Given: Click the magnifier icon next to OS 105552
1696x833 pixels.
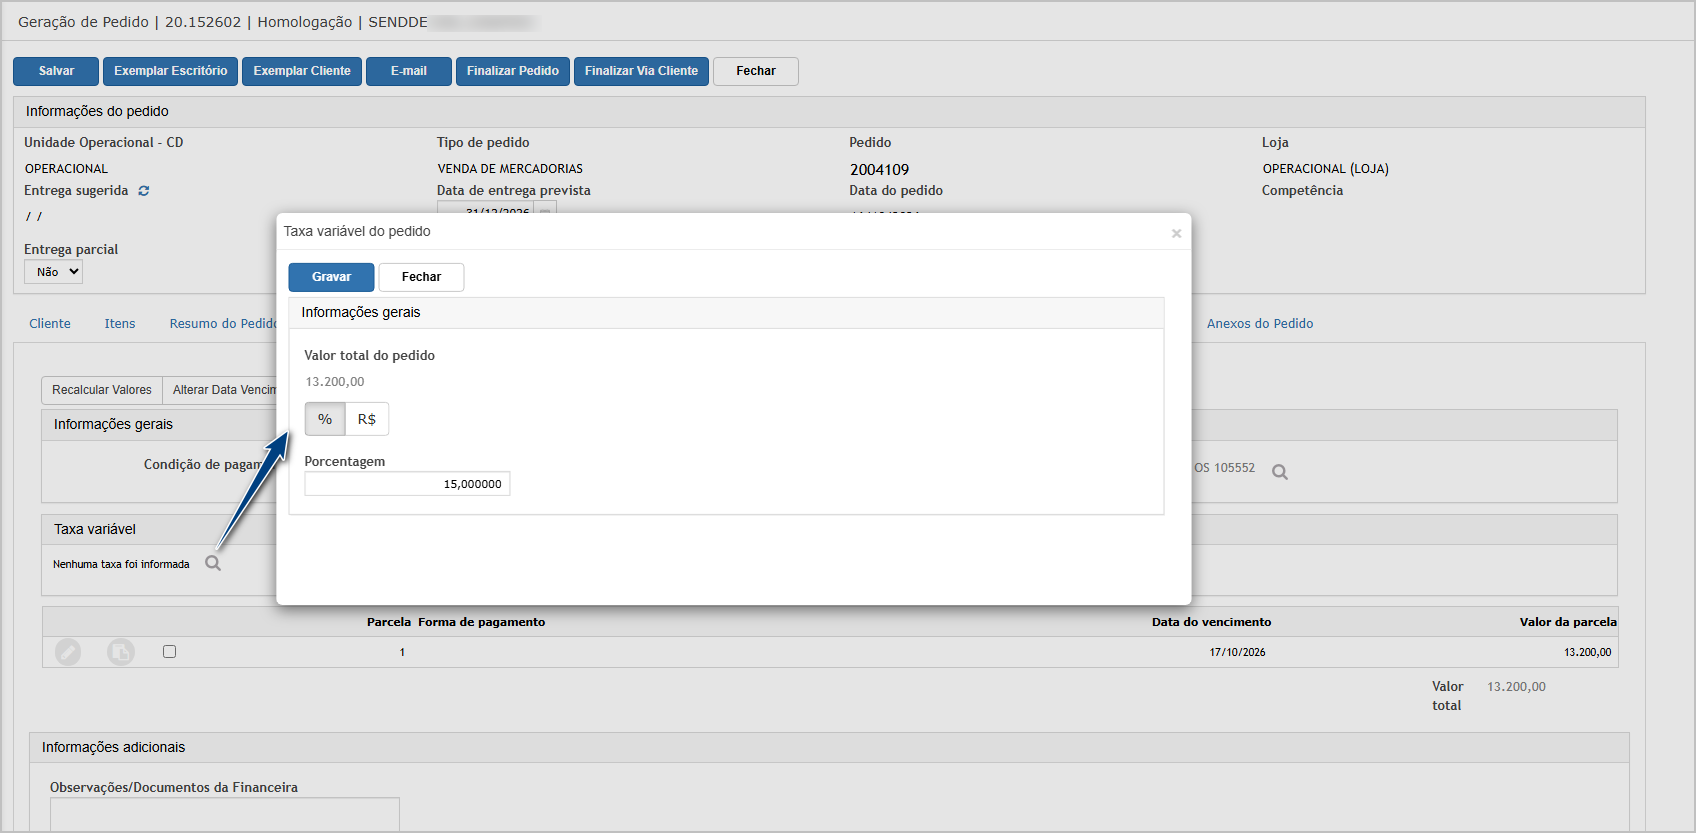Looking at the screenshot, I should point(1280,472).
